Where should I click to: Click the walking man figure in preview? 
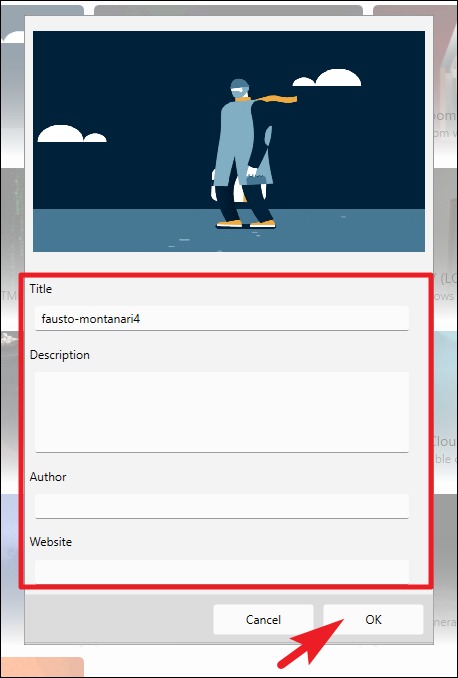(243, 154)
